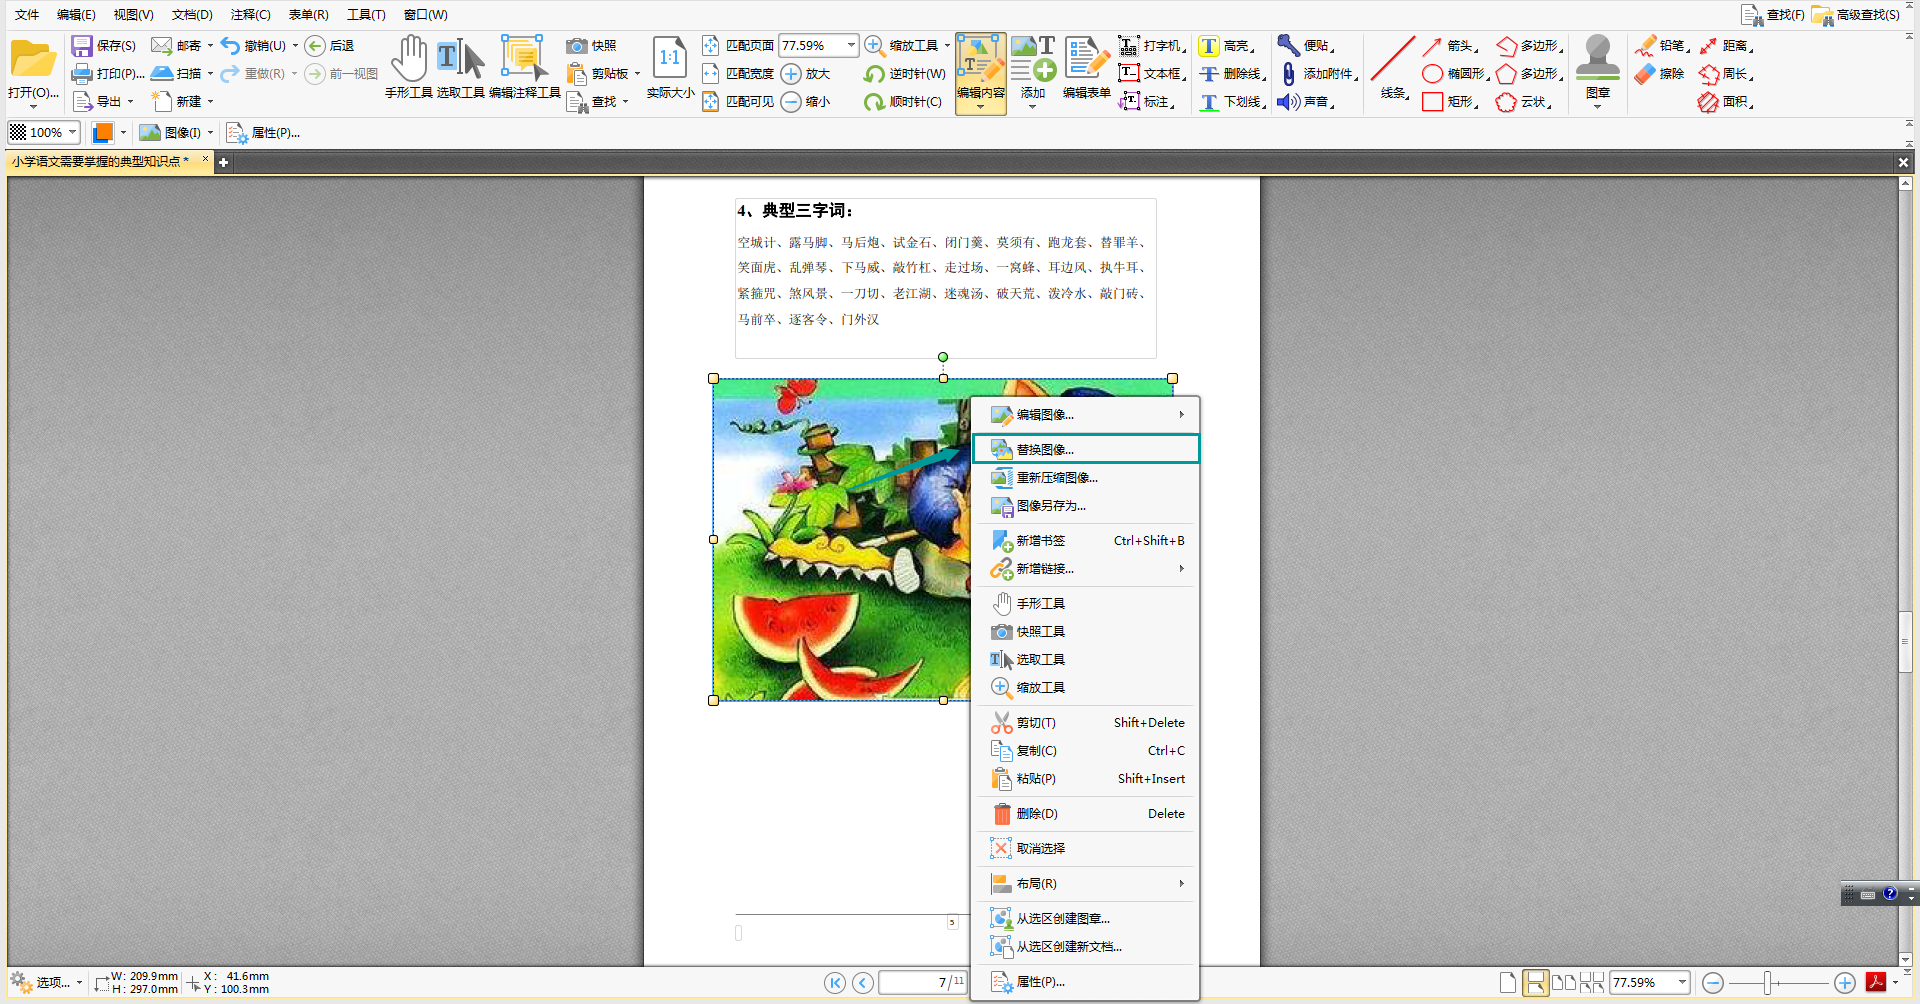Select the Rectangle (矩形) shape tool

click(1451, 102)
